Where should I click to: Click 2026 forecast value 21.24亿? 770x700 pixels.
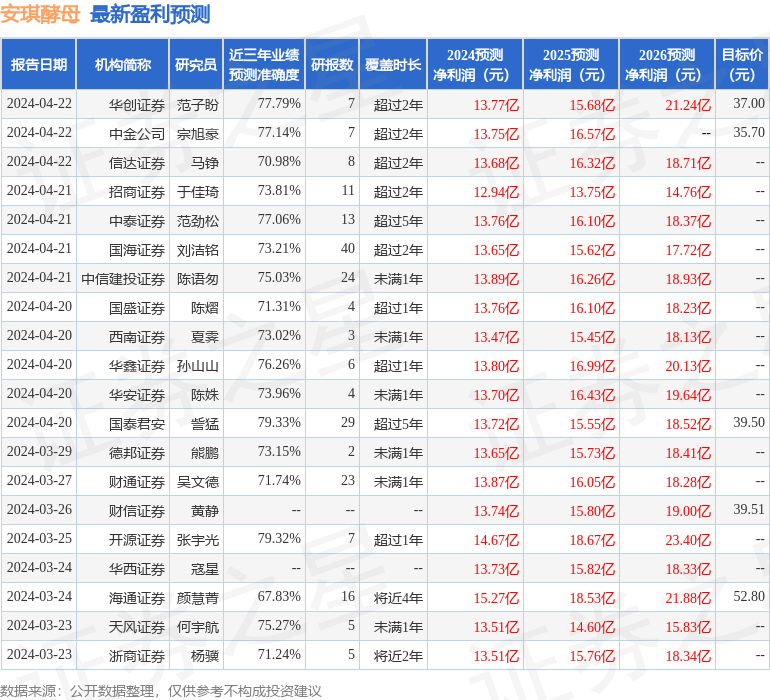click(x=688, y=105)
